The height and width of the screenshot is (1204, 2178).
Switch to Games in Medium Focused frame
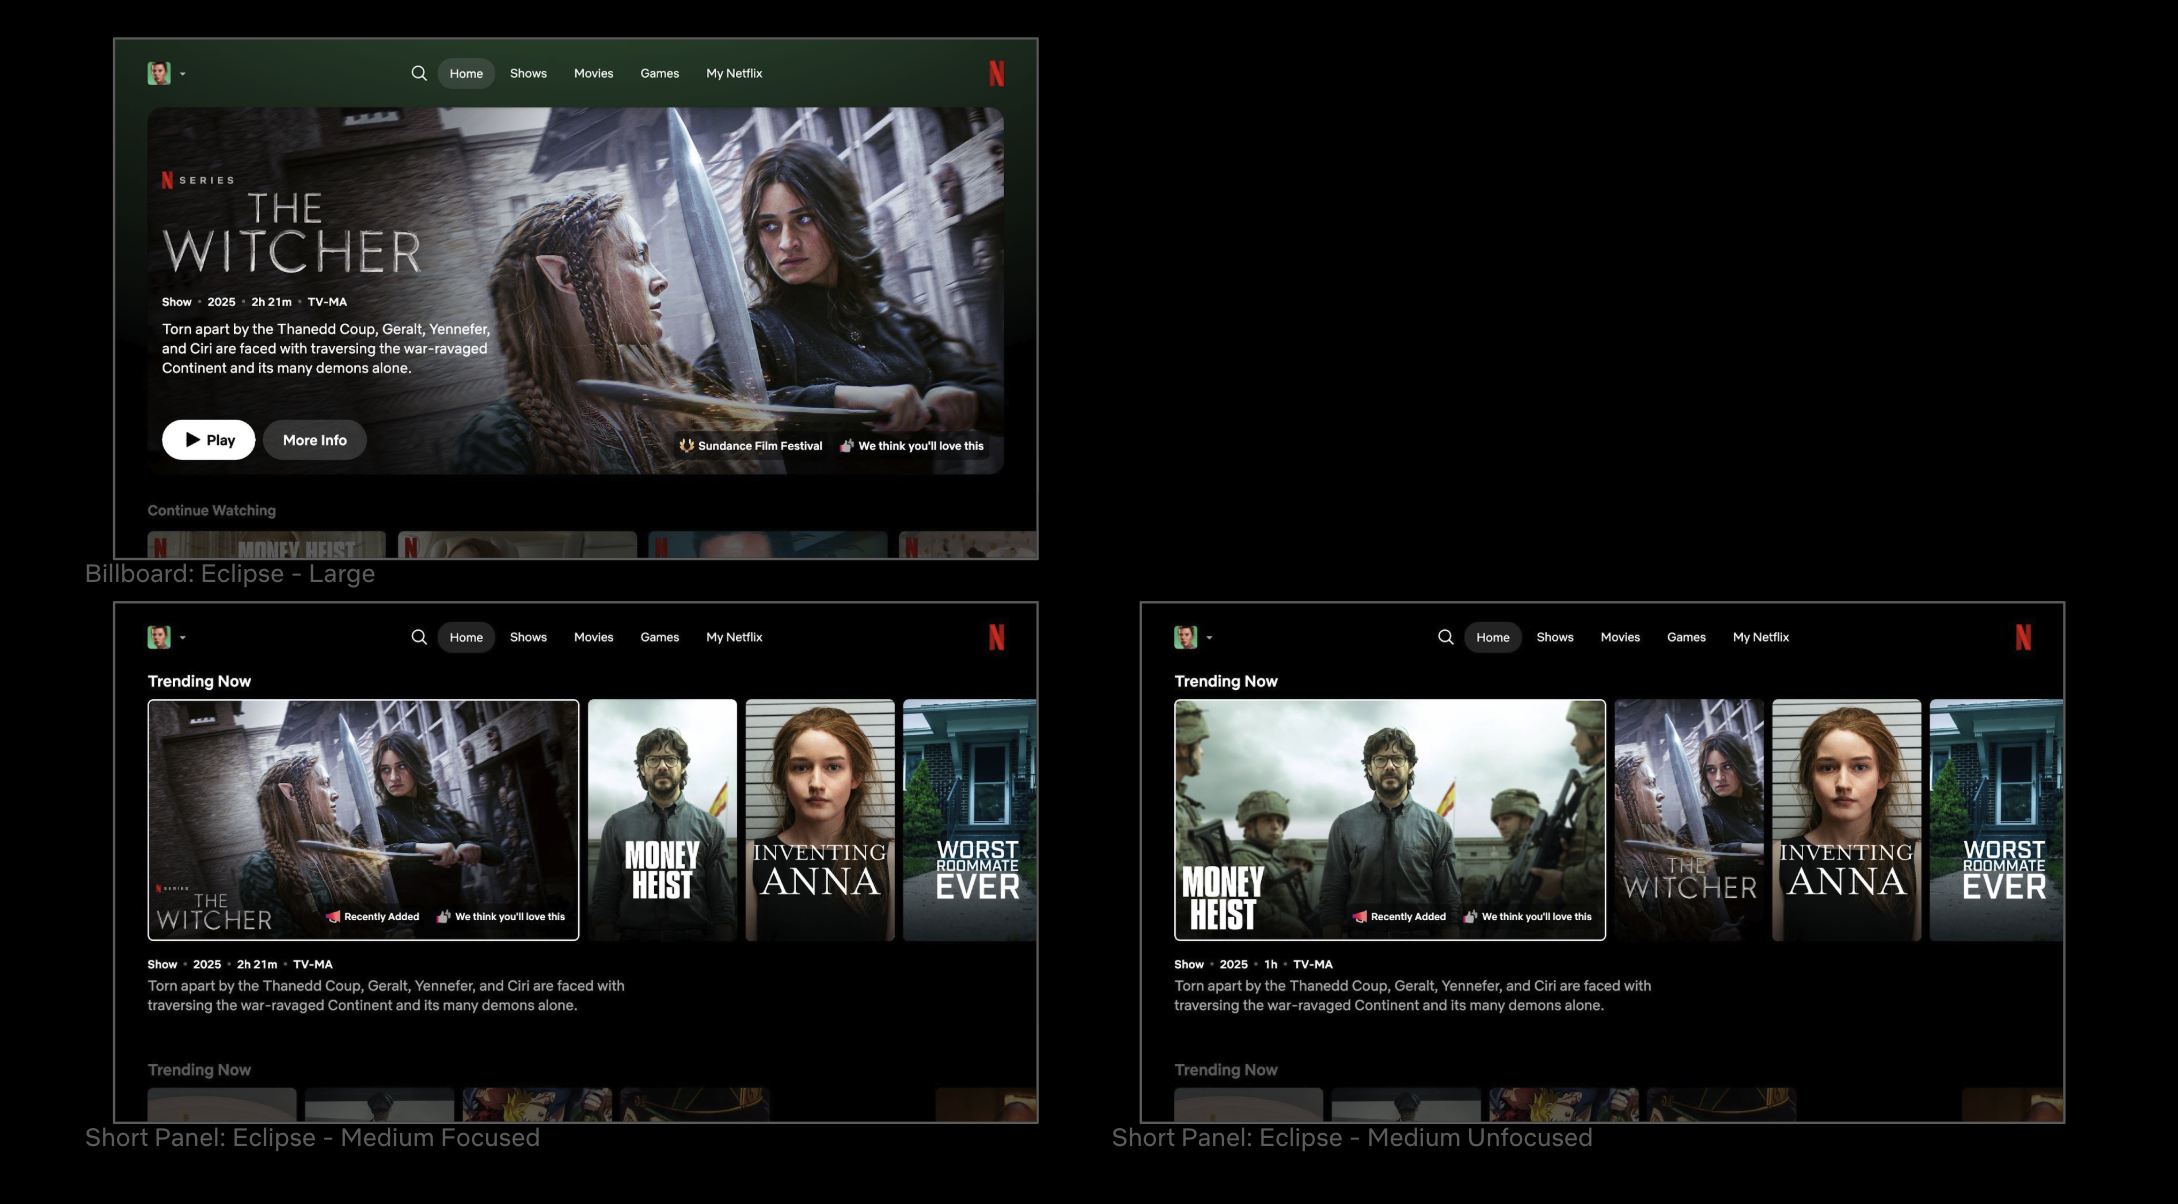click(x=660, y=637)
